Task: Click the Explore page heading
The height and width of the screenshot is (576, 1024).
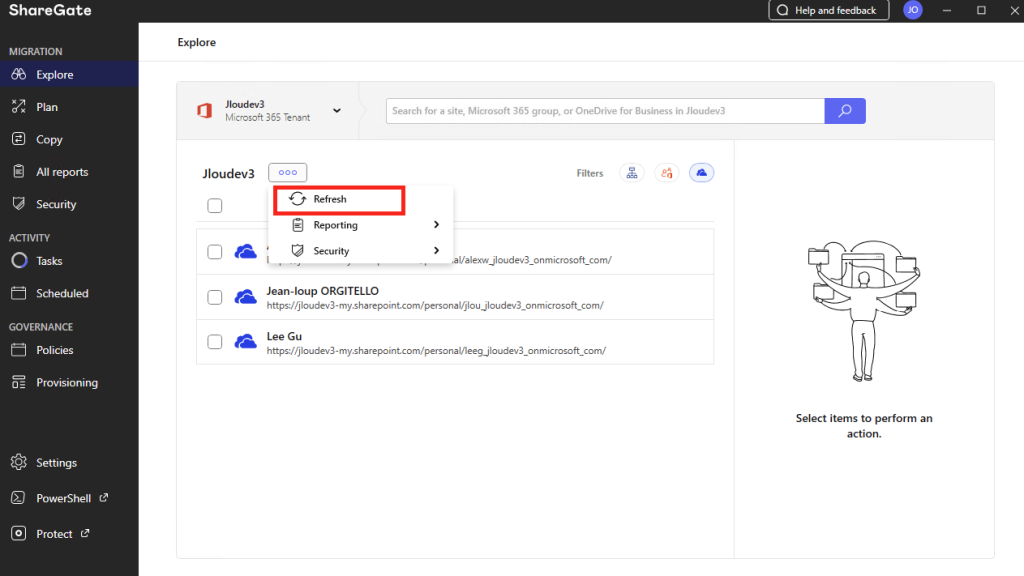Action: pyautogui.click(x=197, y=42)
